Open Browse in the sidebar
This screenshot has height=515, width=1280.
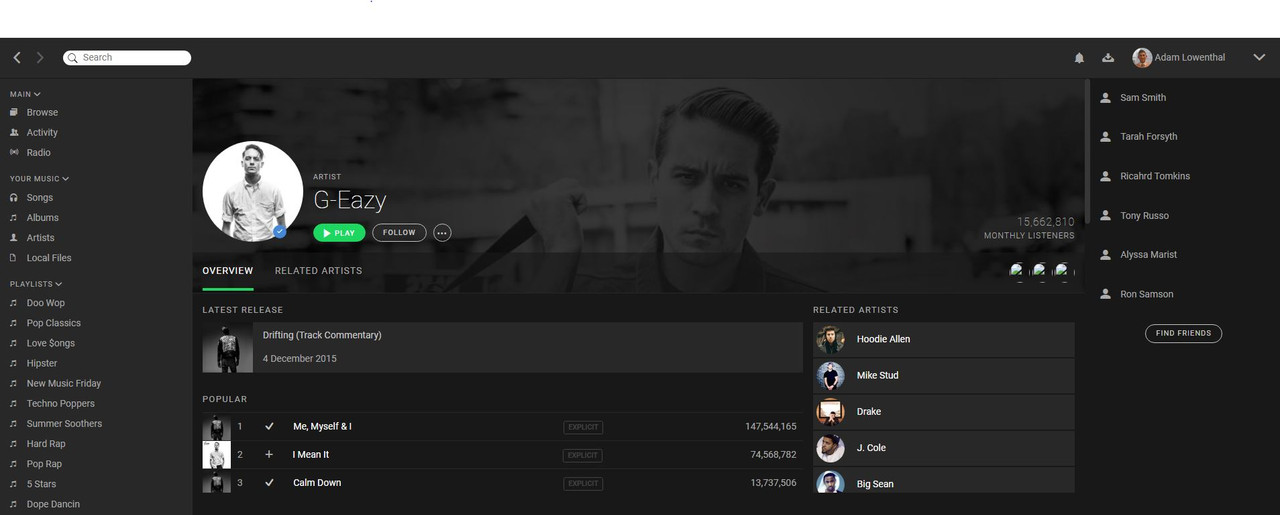pyautogui.click(x=42, y=113)
